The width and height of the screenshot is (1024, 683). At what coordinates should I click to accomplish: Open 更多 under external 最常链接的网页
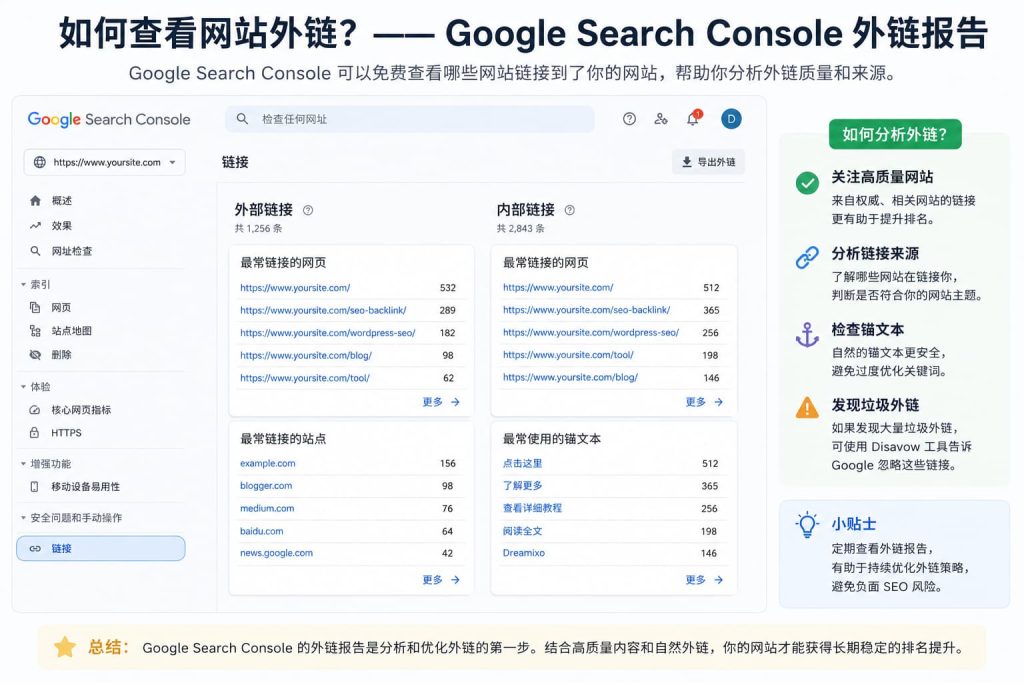441,402
